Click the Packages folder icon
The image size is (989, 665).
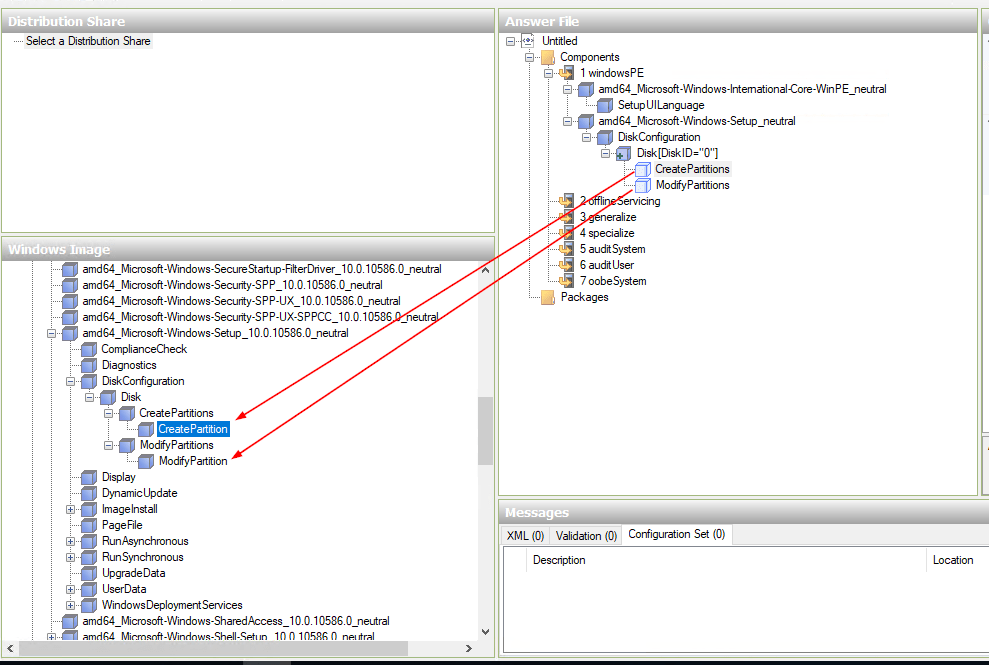547,297
